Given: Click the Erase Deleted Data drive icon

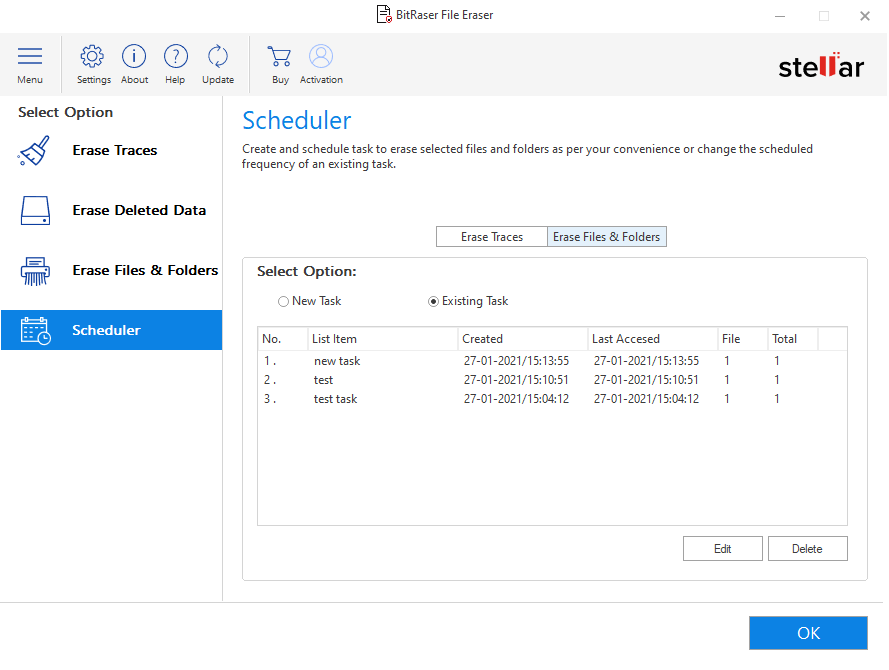Looking at the screenshot, I should tap(35, 210).
